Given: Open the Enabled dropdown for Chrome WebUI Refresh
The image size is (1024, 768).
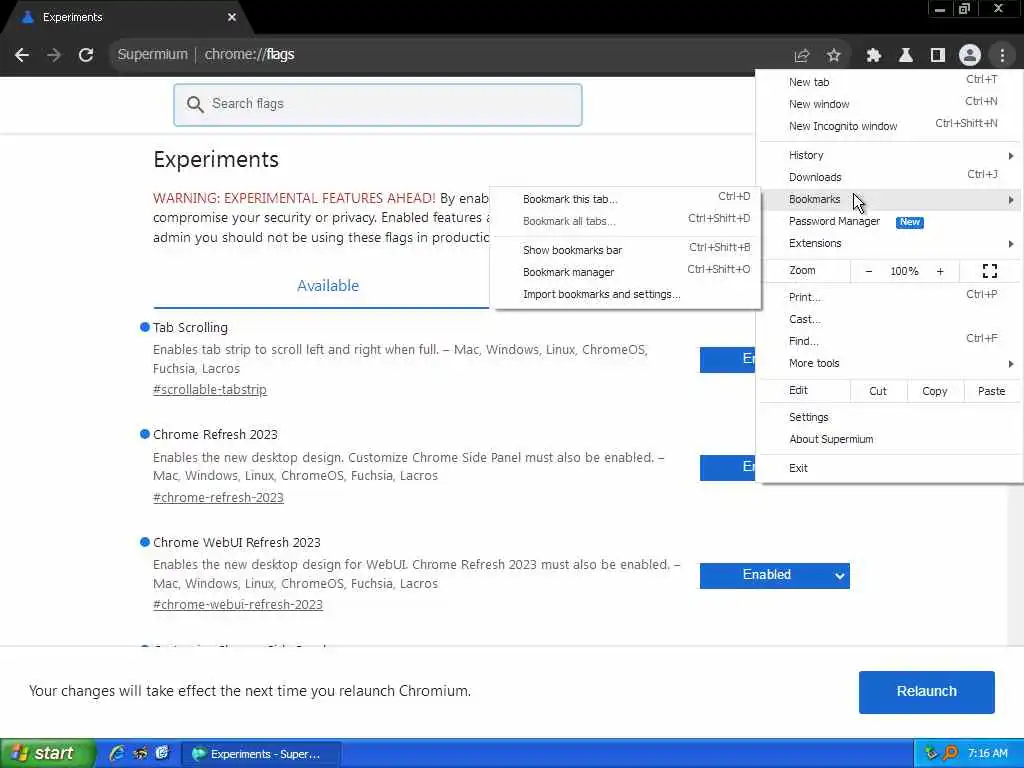Looking at the screenshot, I should coord(775,575).
